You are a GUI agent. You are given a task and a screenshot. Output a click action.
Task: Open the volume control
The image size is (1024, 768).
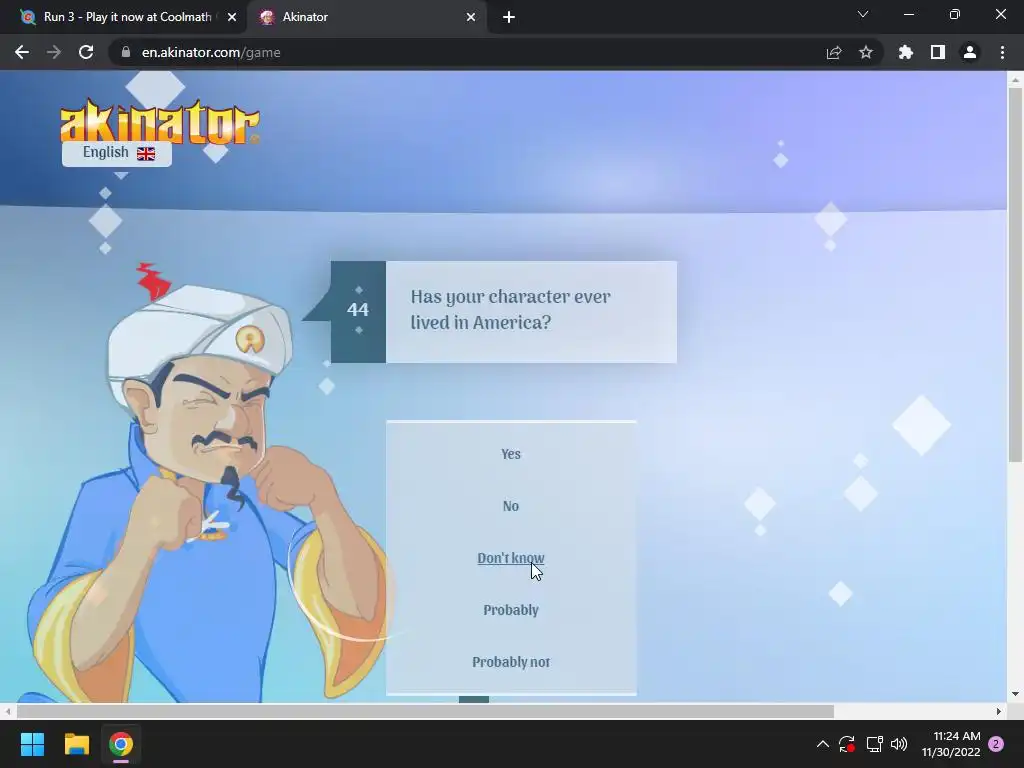(899, 744)
